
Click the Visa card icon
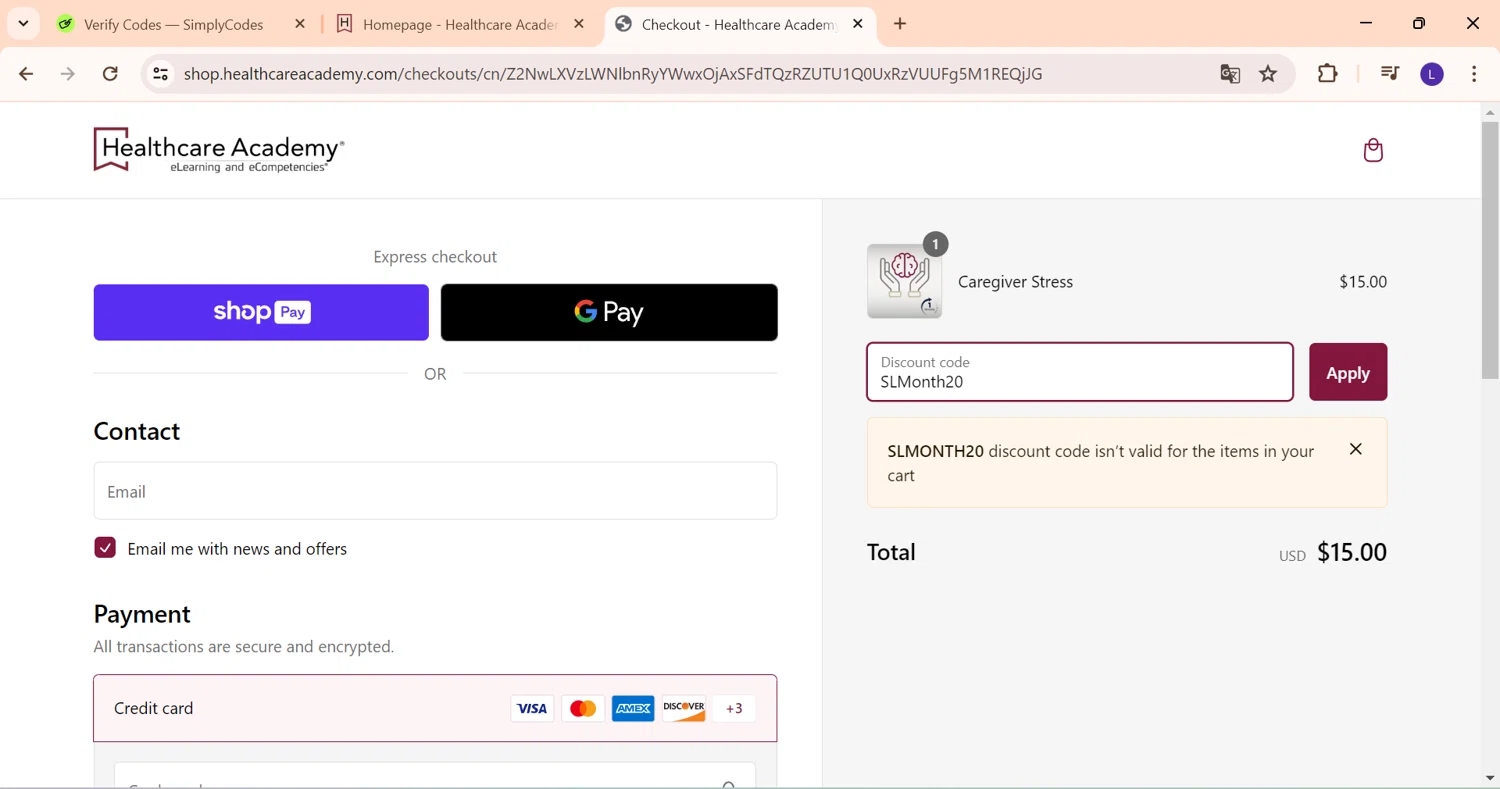click(532, 709)
